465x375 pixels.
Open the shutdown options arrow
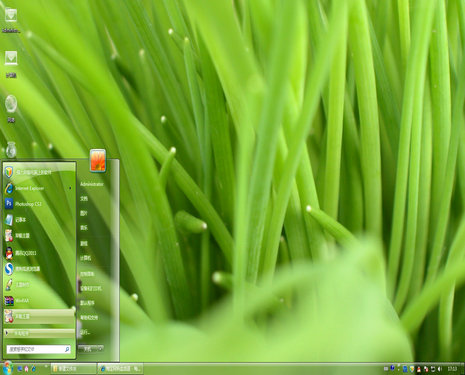click(x=100, y=349)
